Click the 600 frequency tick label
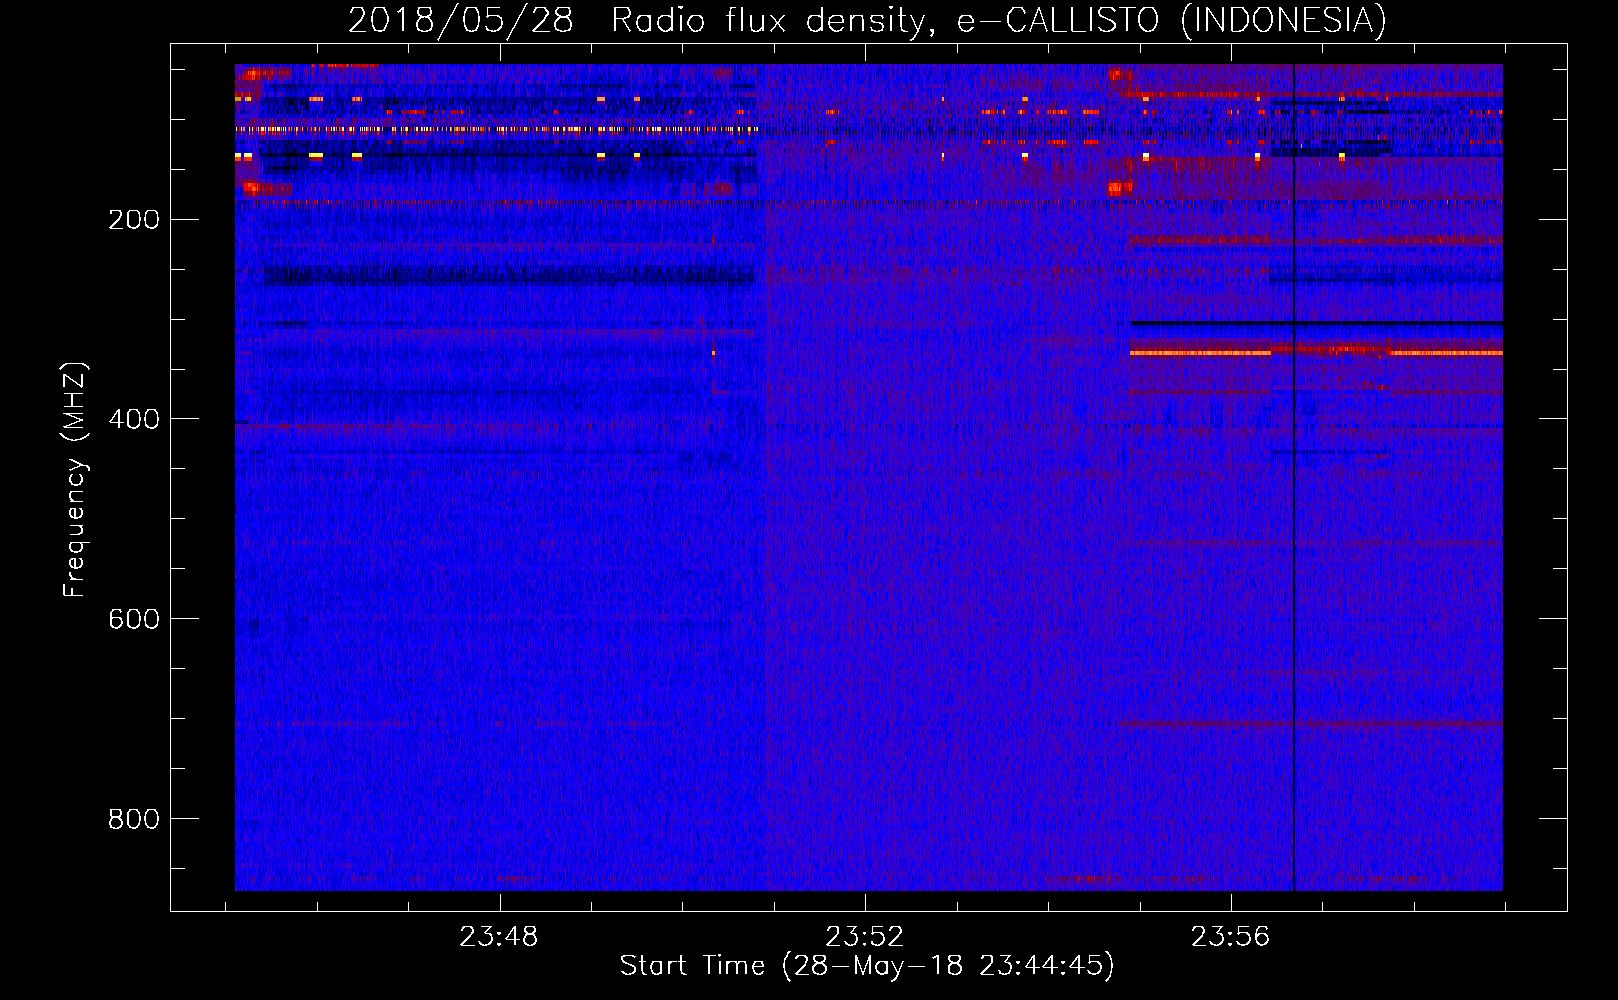Viewport: 1618px width, 1000px height. (134, 619)
